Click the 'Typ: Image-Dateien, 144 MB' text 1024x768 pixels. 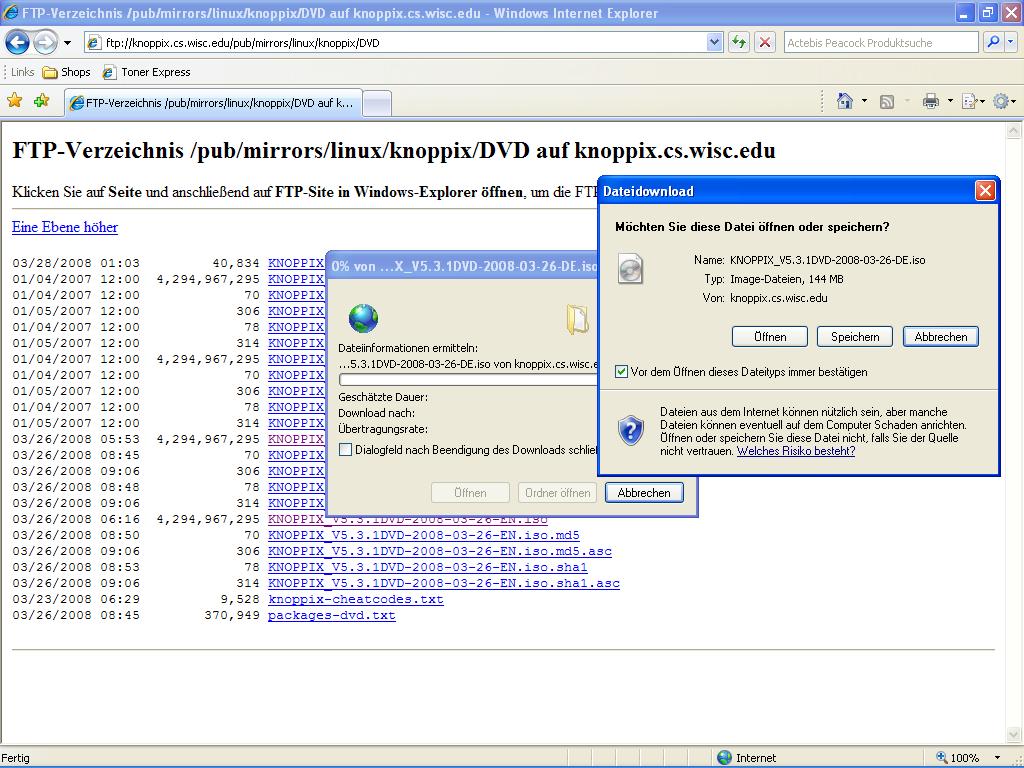click(x=774, y=279)
